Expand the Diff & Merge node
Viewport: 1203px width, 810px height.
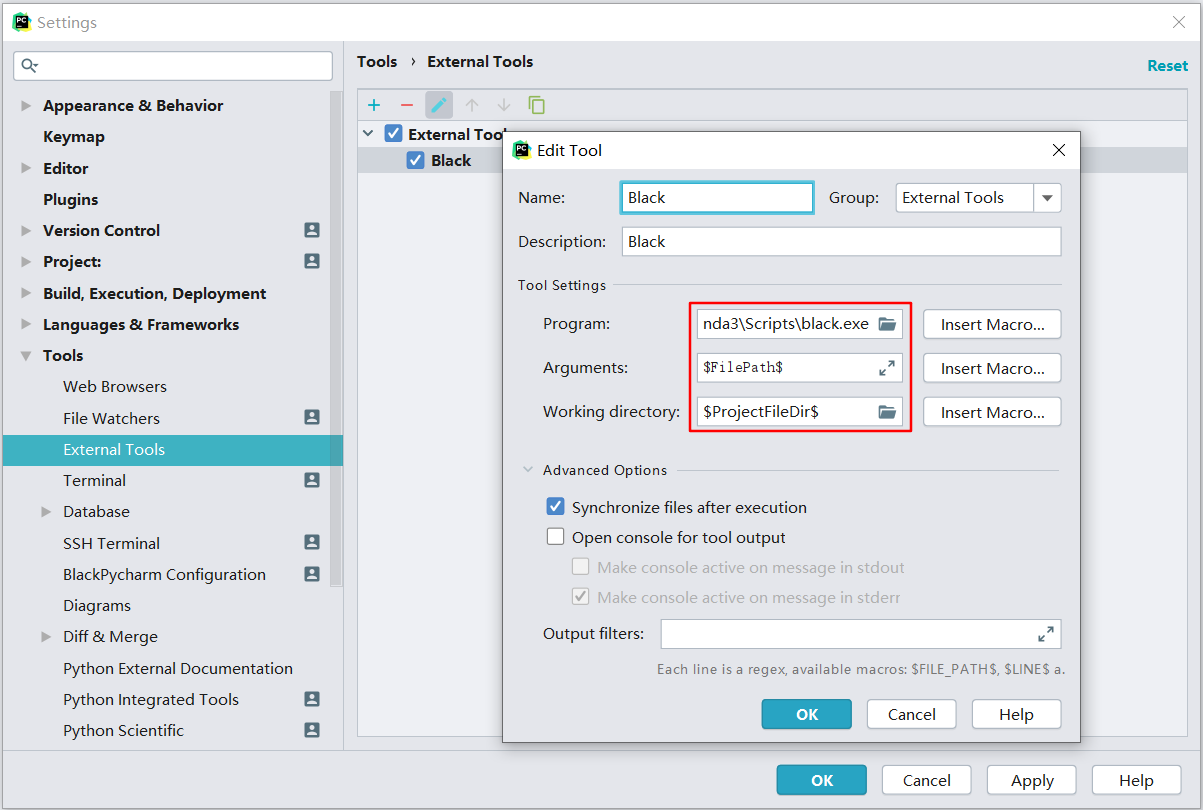coord(46,636)
